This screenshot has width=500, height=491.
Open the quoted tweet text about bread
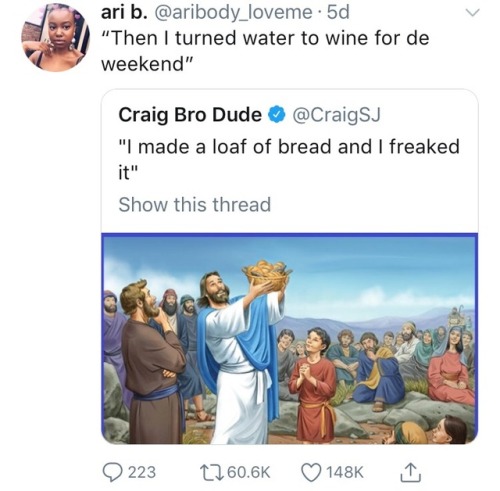tap(289, 159)
